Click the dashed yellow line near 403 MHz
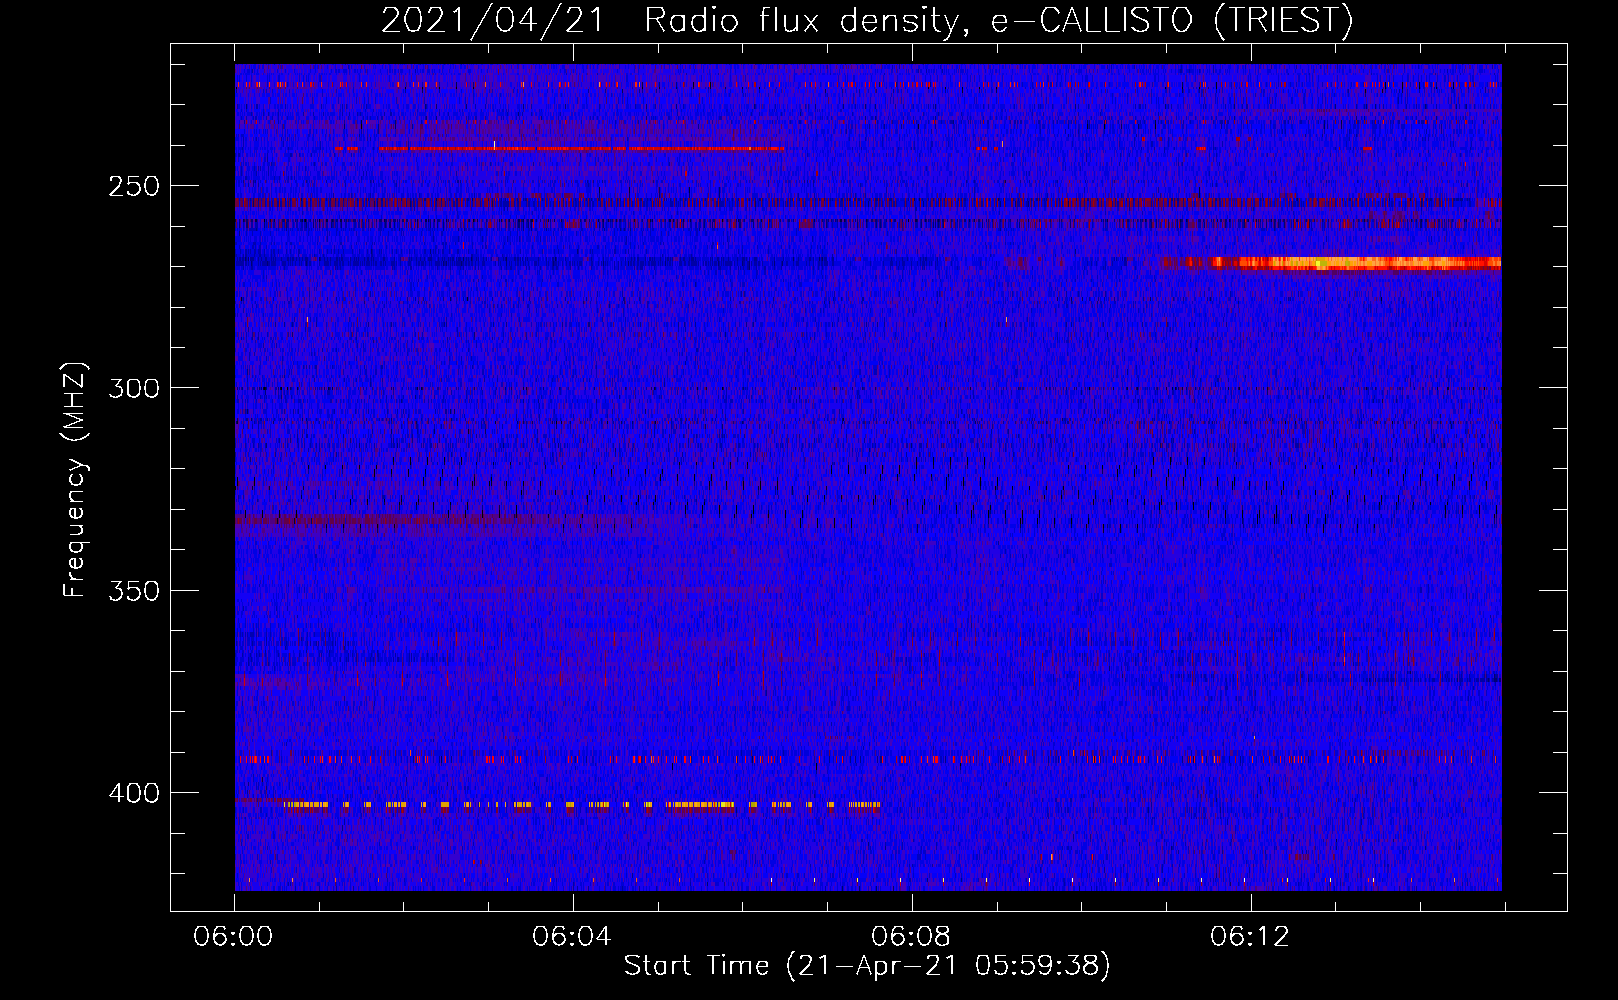Image resolution: width=1618 pixels, height=1000 pixels. coord(581,804)
